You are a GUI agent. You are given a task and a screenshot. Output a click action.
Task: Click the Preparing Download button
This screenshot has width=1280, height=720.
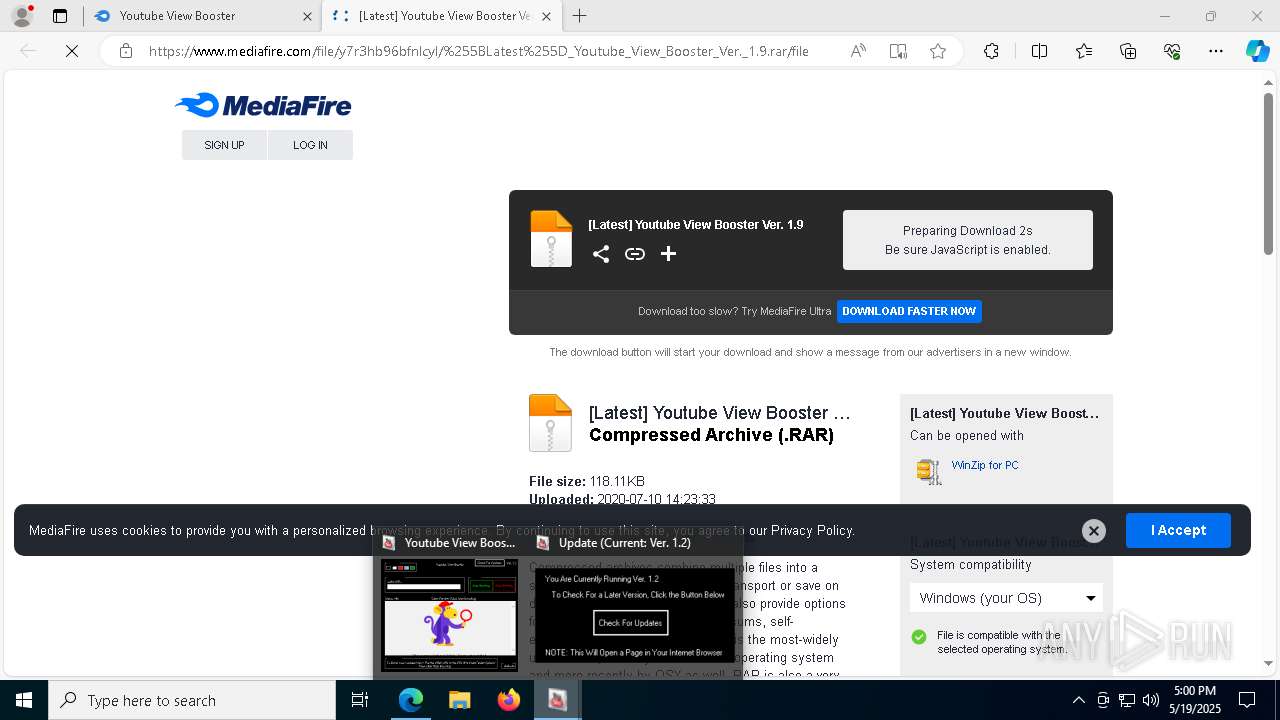coord(968,240)
